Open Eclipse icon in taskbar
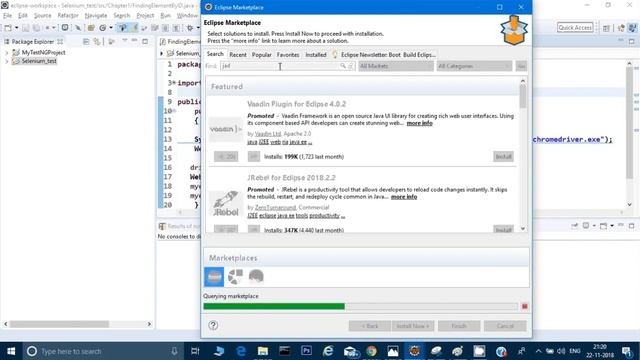 pos(415,351)
